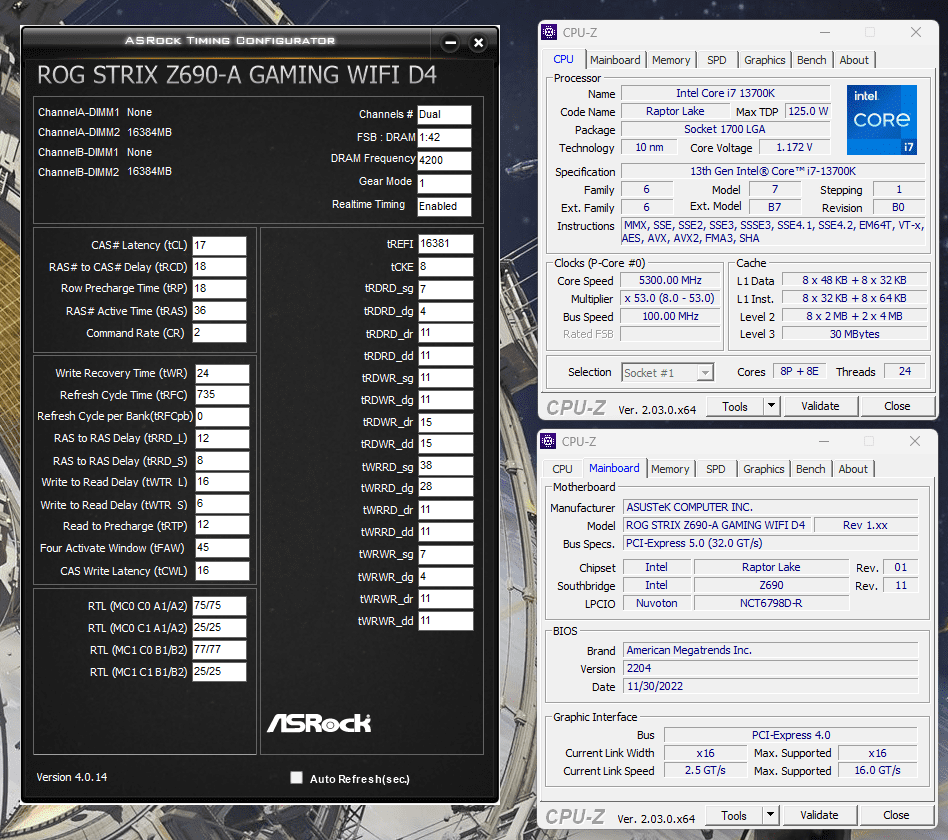
Task: Click the processor name Intel Core i7 13700K
Action: click(726, 93)
